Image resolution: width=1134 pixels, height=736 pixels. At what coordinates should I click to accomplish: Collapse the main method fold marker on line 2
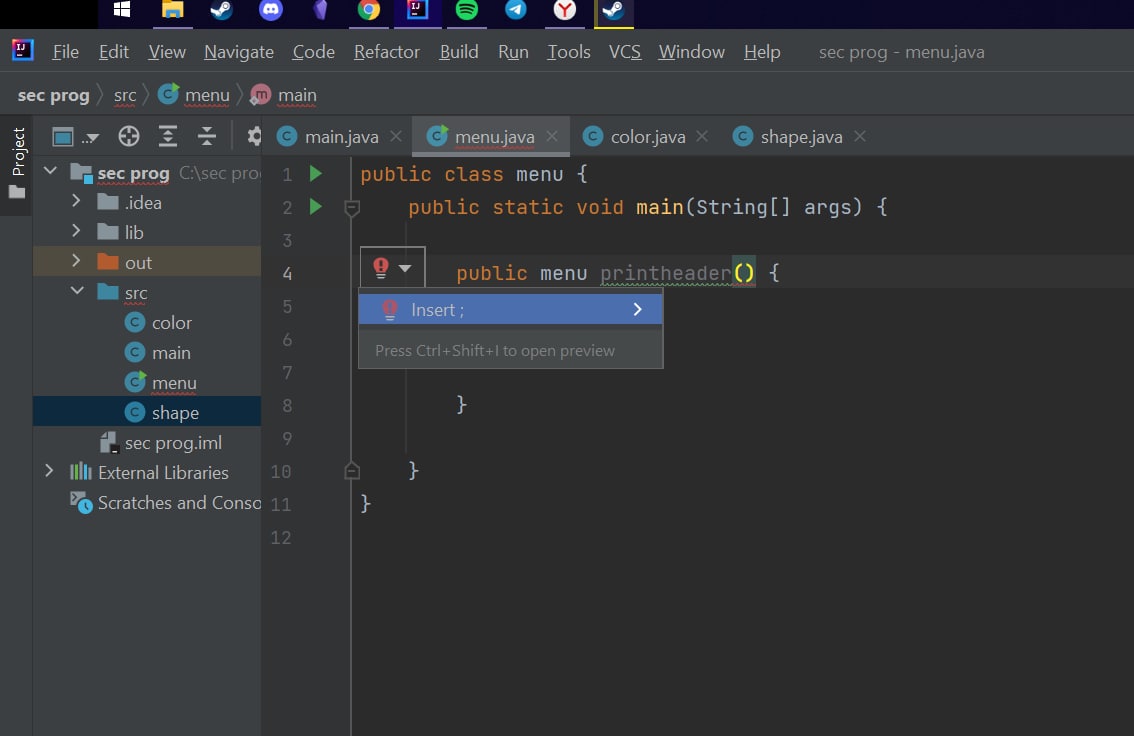(352, 208)
